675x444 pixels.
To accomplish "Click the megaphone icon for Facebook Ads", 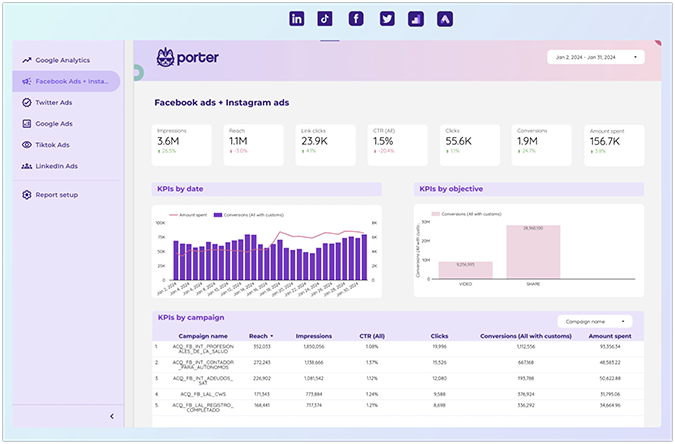I will coord(27,81).
